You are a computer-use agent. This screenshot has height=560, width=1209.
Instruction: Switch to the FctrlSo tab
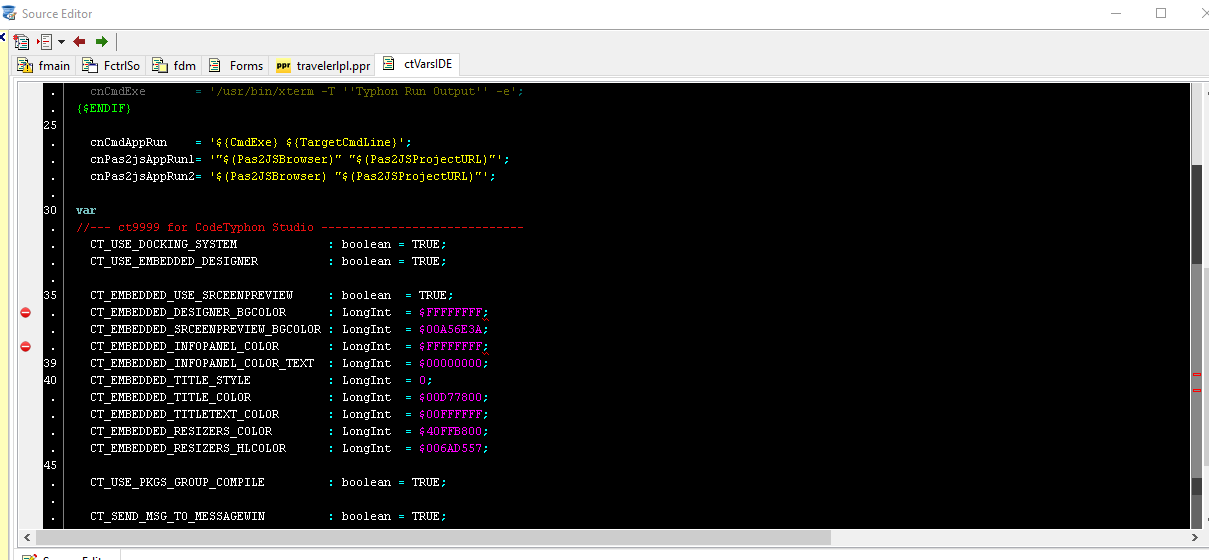(x=111, y=65)
